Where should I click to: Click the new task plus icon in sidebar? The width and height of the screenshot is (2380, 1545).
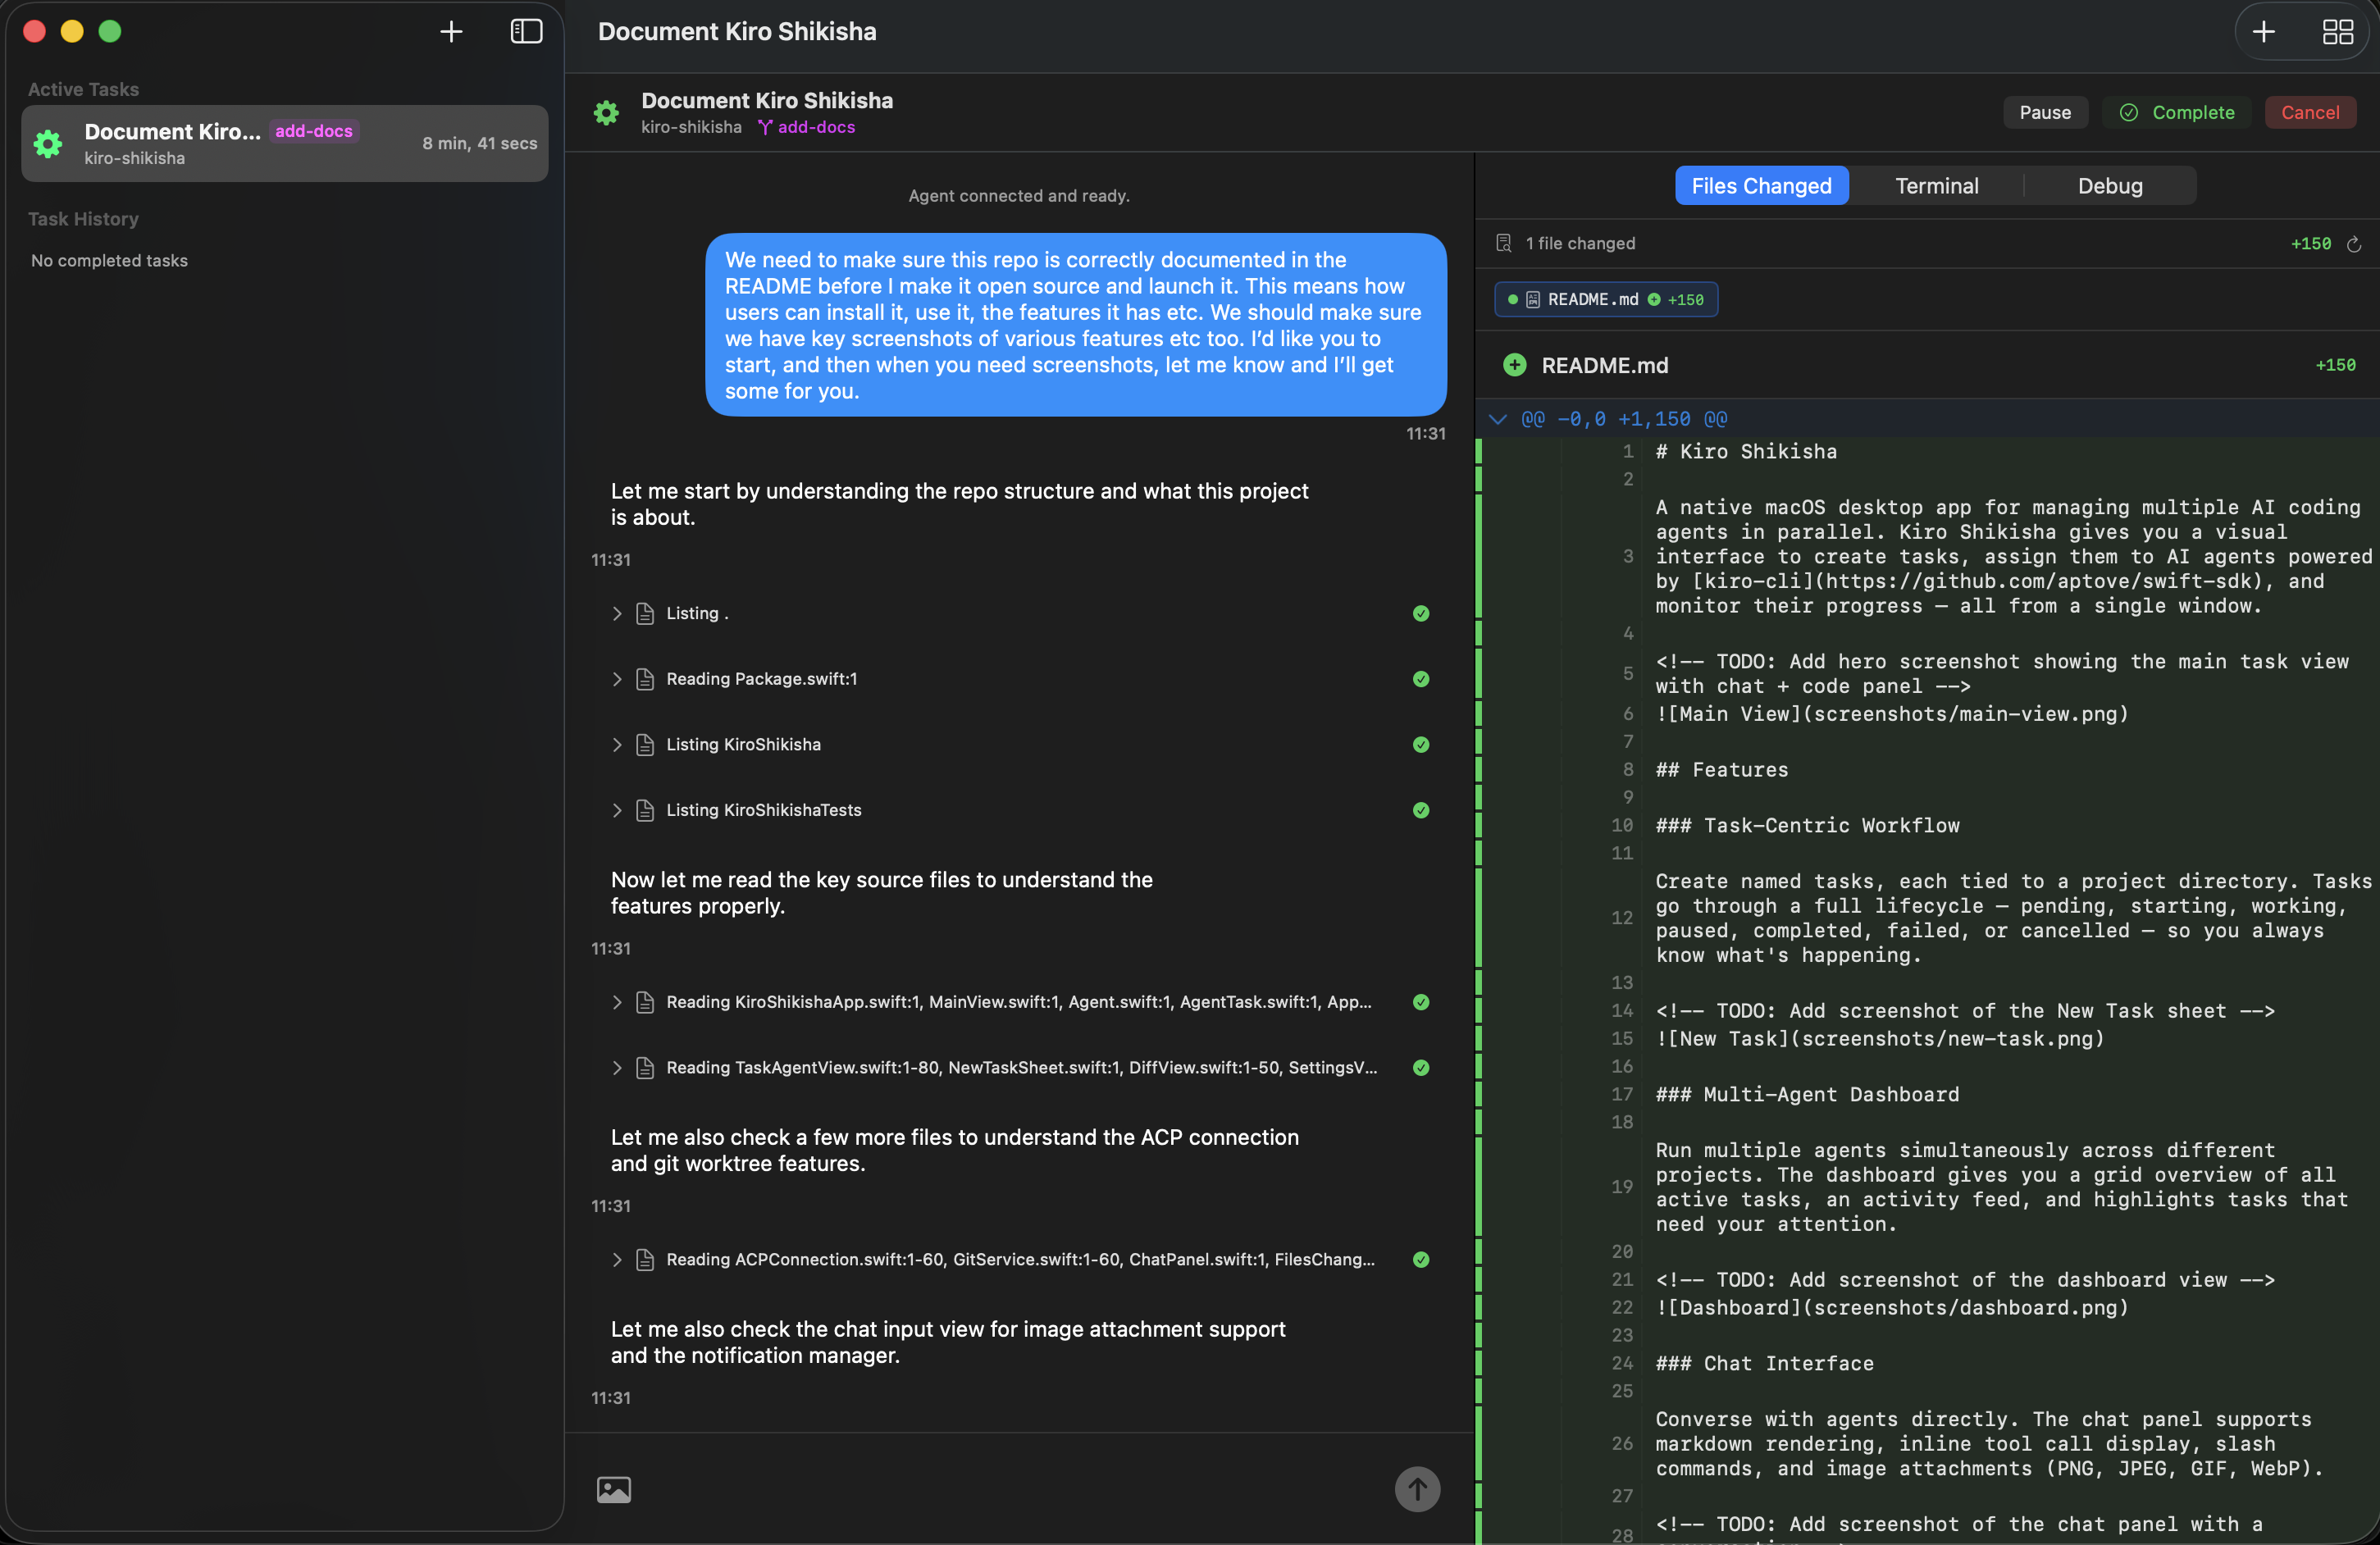pyautogui.click(x=451, y=32)
